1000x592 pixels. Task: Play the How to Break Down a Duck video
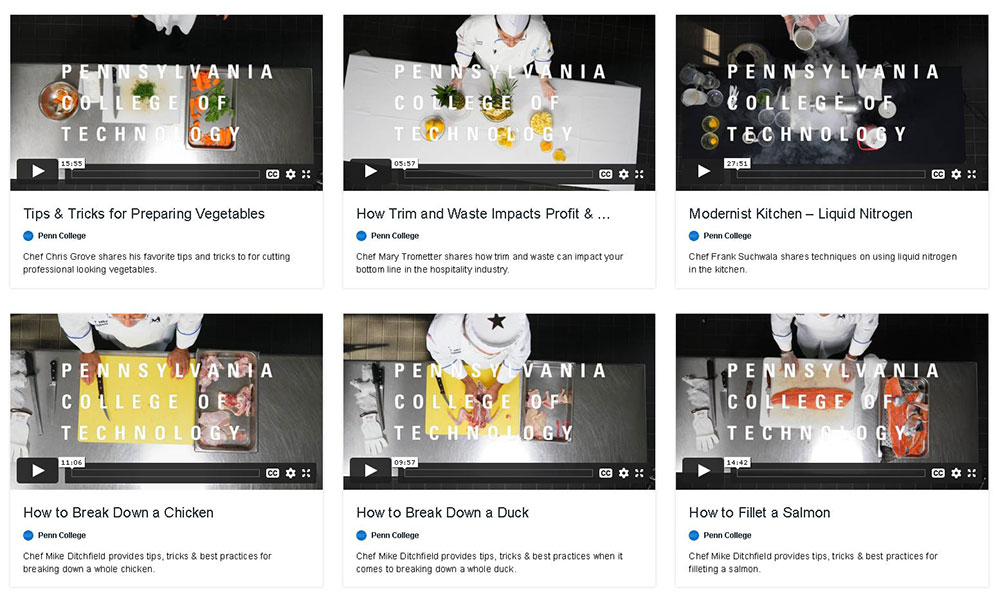(370, 471)
